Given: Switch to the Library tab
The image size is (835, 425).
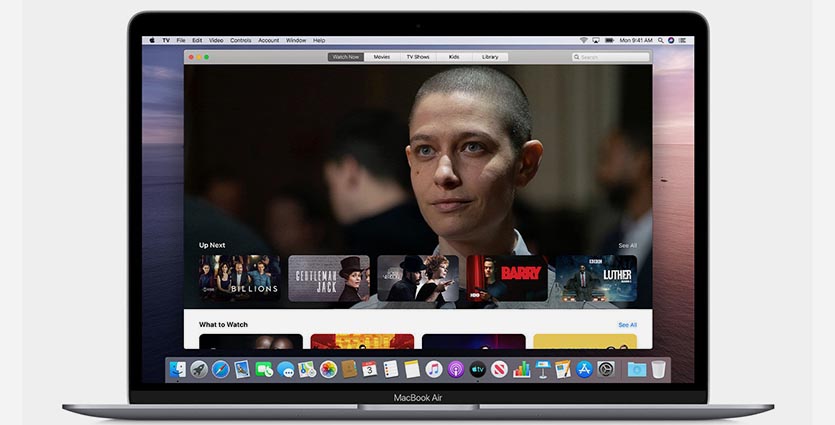Looking at the screenshot, I should pyautogui.click(x=490, y=57).
